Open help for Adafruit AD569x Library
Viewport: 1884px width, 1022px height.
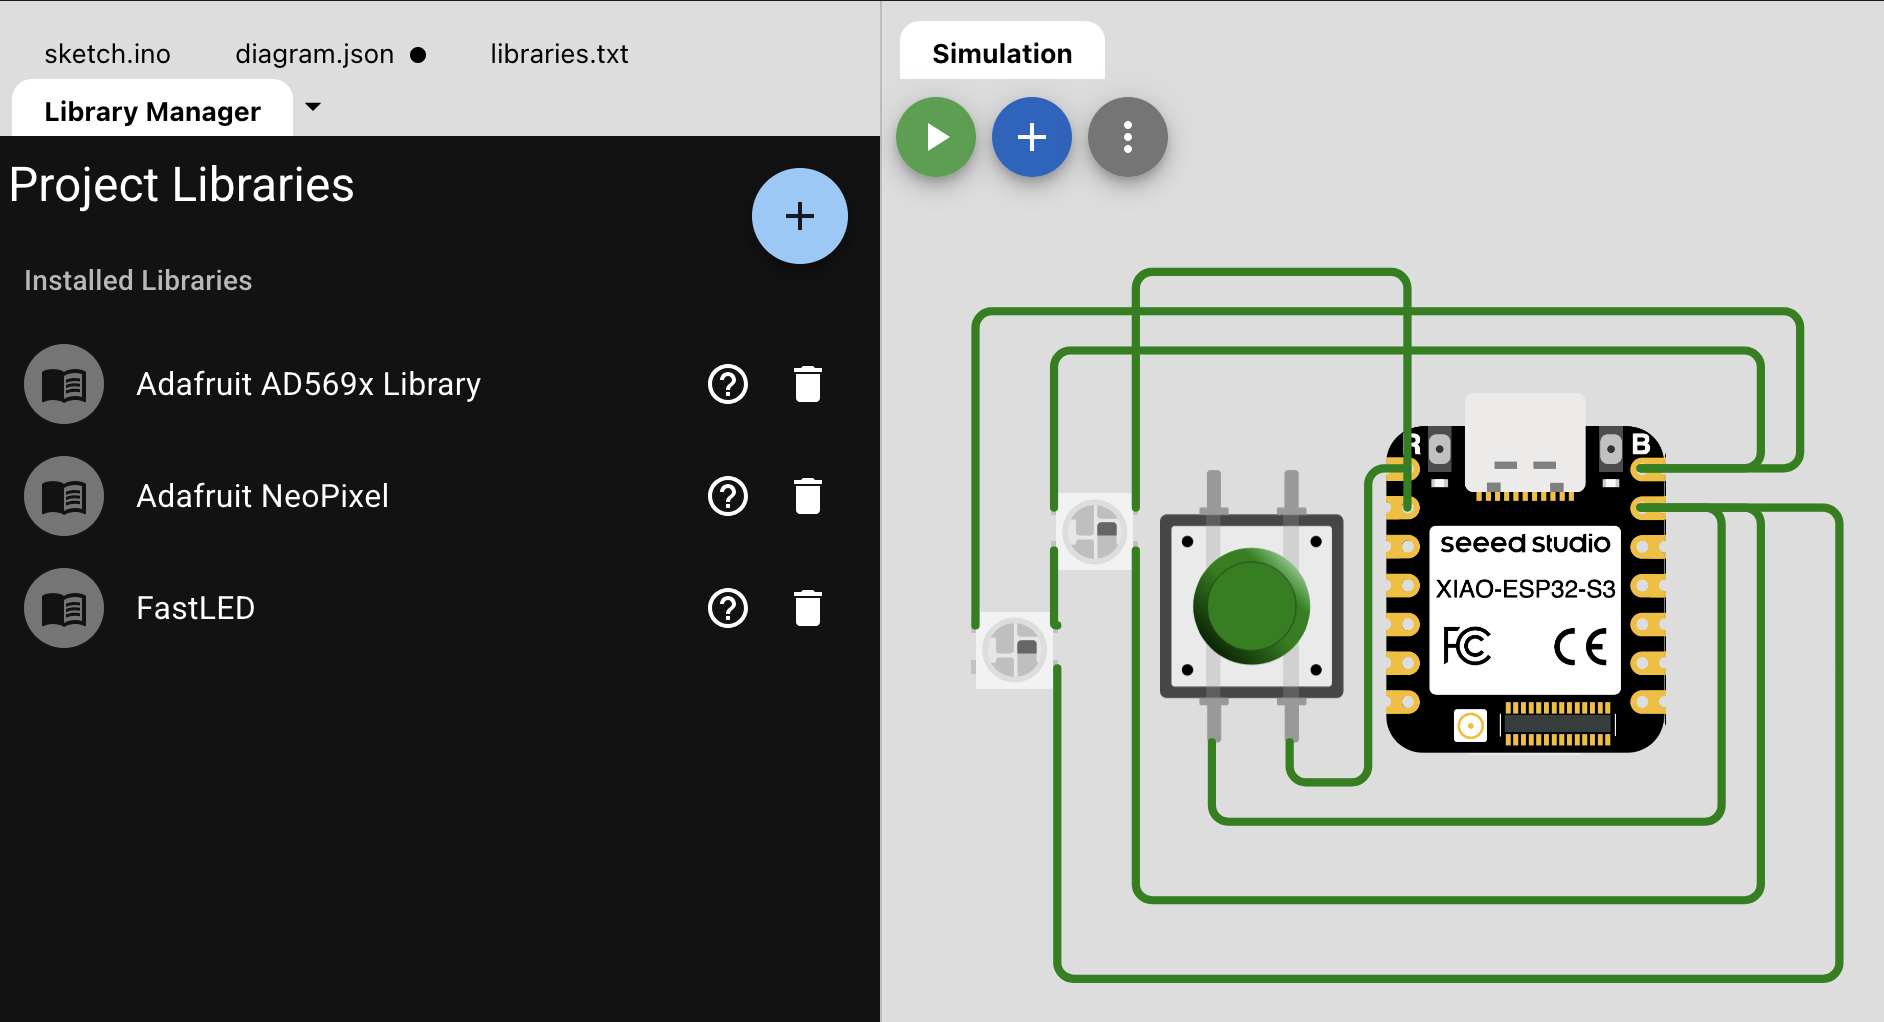729,384
